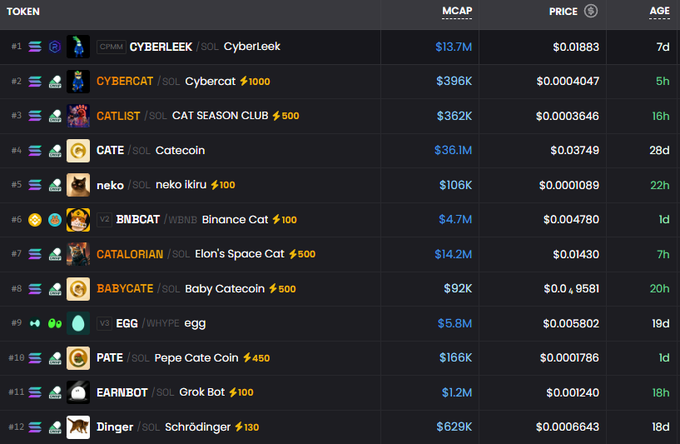Click the $13.7M market cap value

[454, 47]
